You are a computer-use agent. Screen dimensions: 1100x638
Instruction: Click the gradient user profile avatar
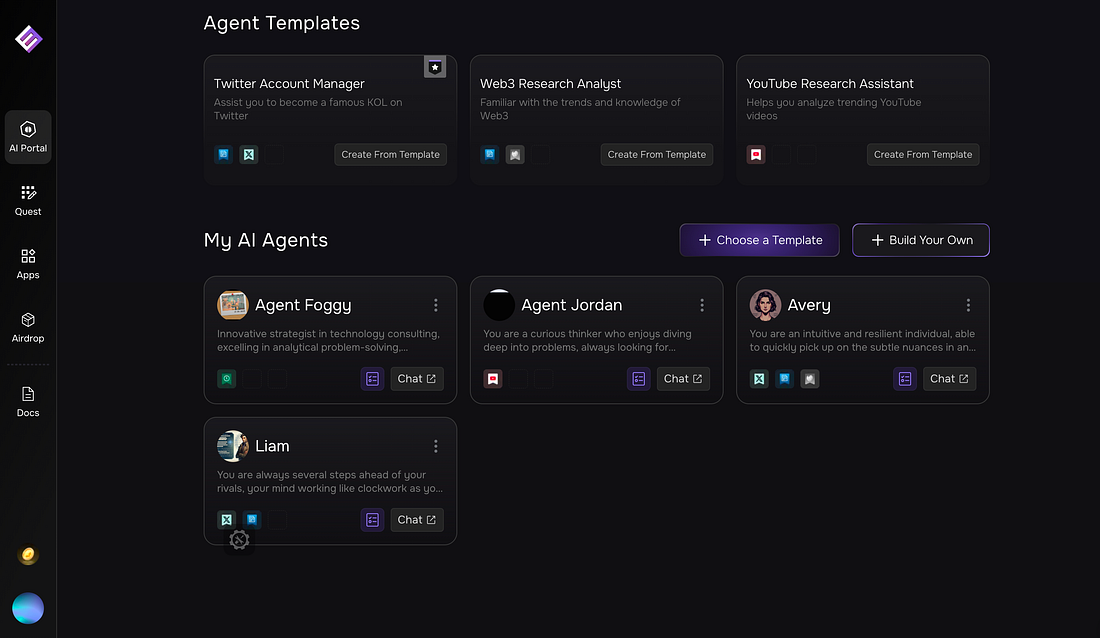[28, 608]
